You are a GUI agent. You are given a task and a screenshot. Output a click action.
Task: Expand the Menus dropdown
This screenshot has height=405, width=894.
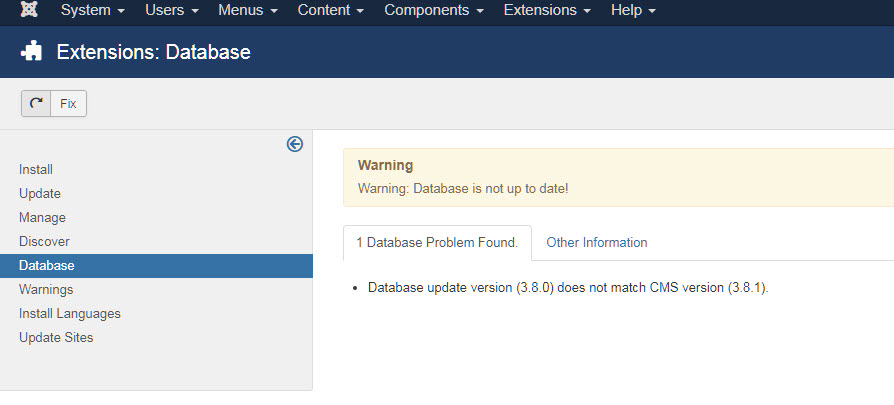pyautogui.click(x=248, y=10)
